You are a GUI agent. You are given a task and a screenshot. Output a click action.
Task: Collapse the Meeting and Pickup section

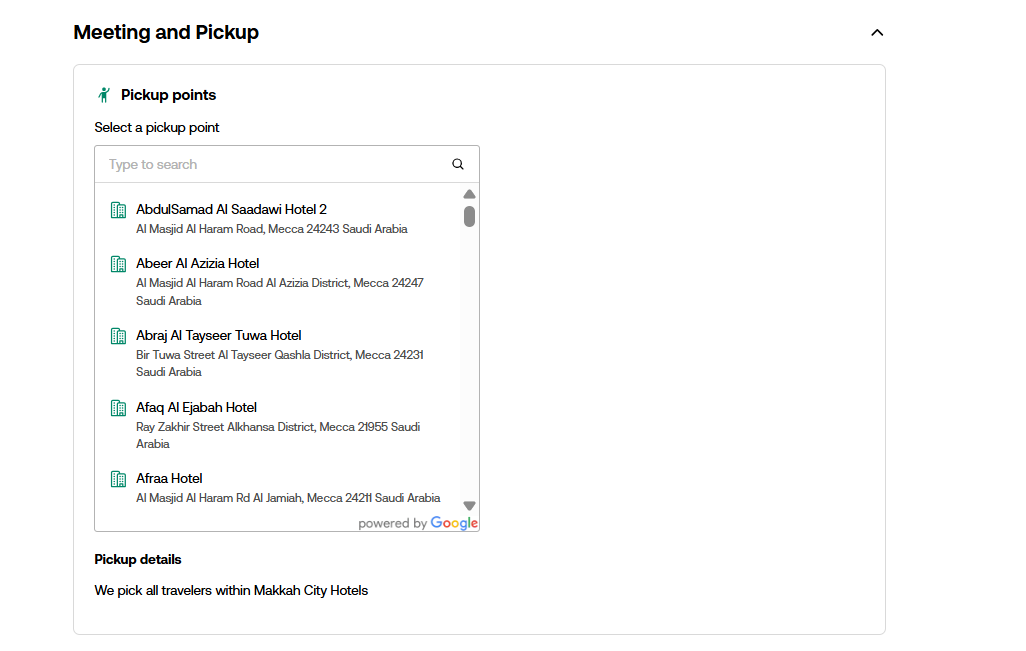tap(877, 33)
